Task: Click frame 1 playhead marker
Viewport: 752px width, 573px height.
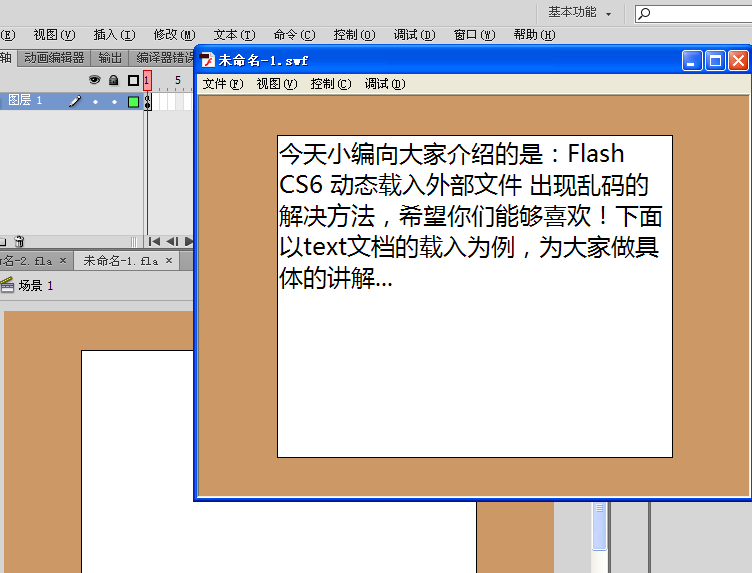Action: point(147,80)
